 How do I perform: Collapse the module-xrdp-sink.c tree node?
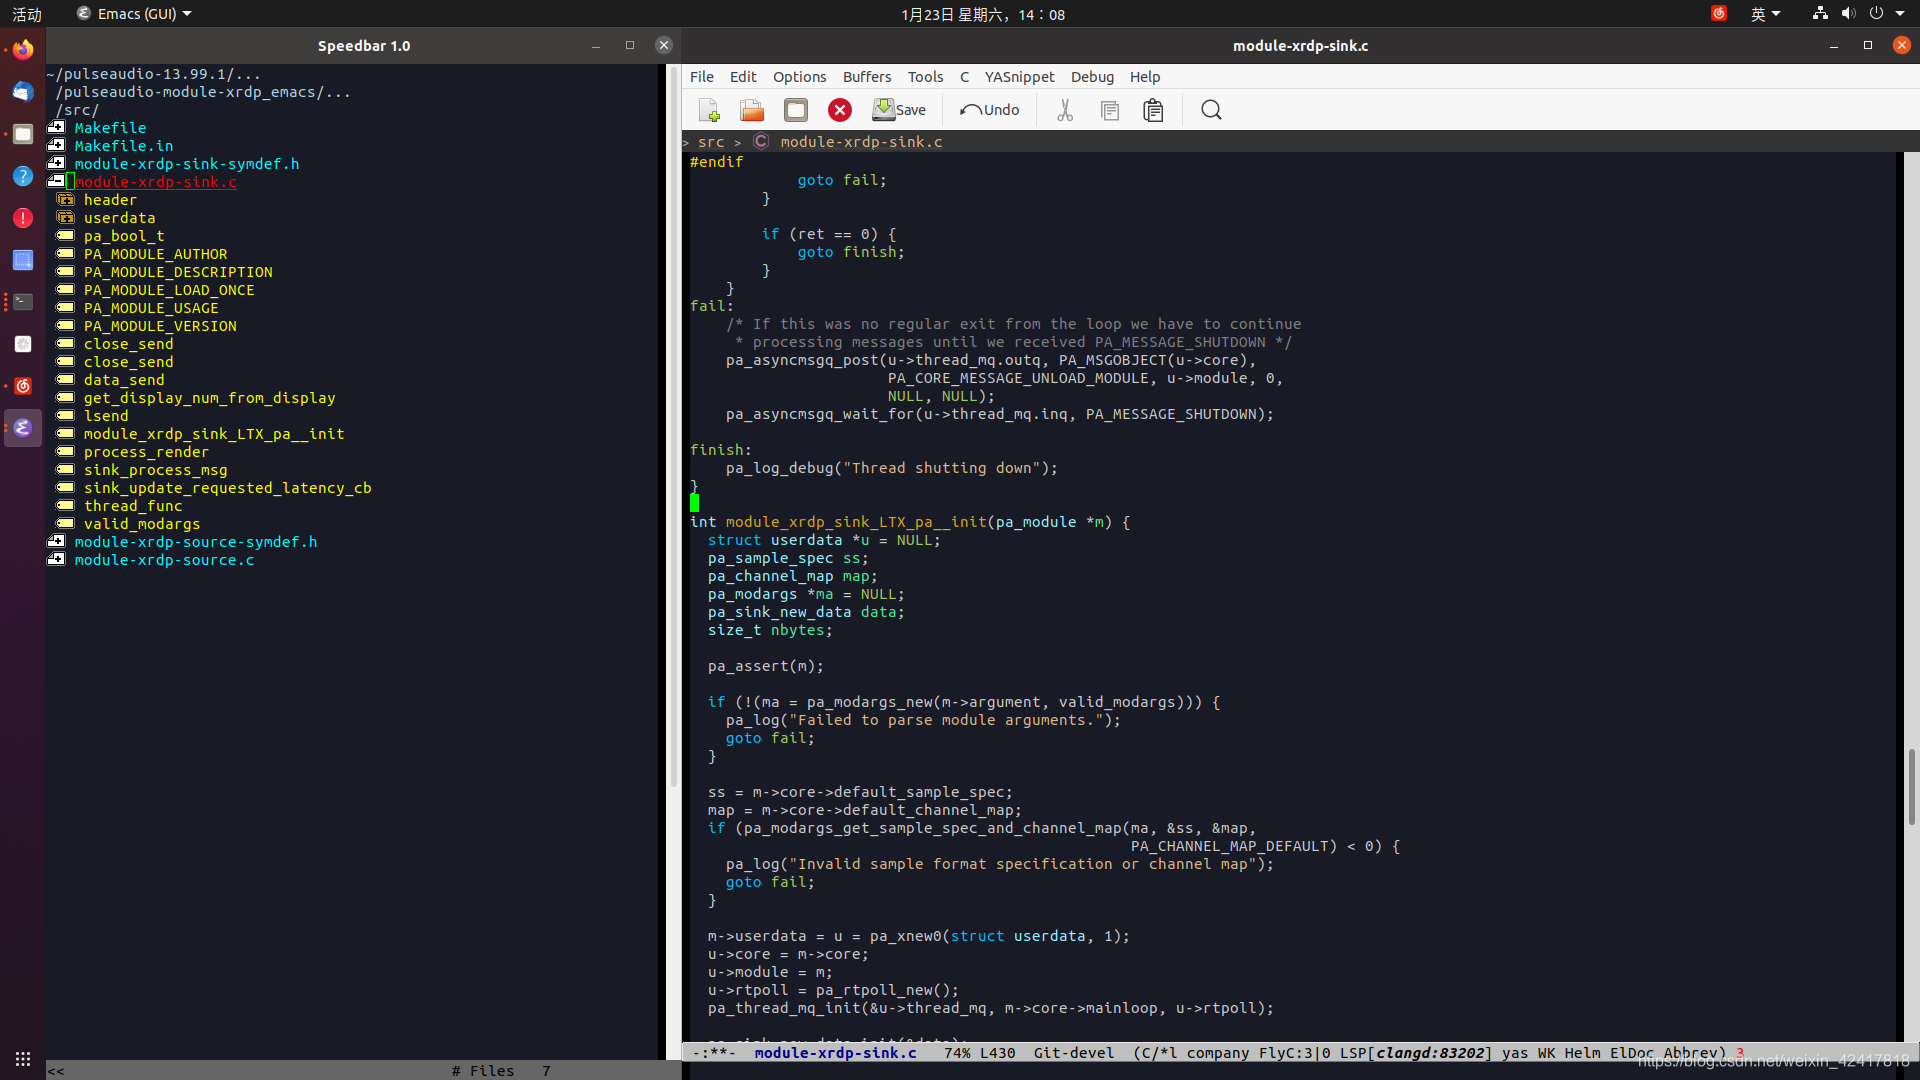(x=56, y=182)
